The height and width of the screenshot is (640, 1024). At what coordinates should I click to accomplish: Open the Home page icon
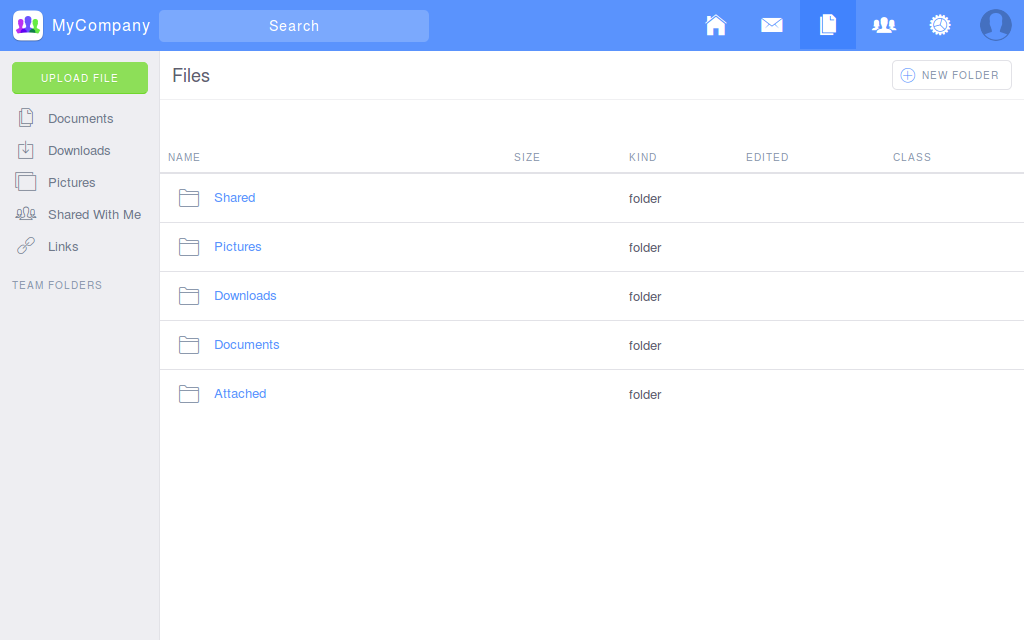pos(716,25)
